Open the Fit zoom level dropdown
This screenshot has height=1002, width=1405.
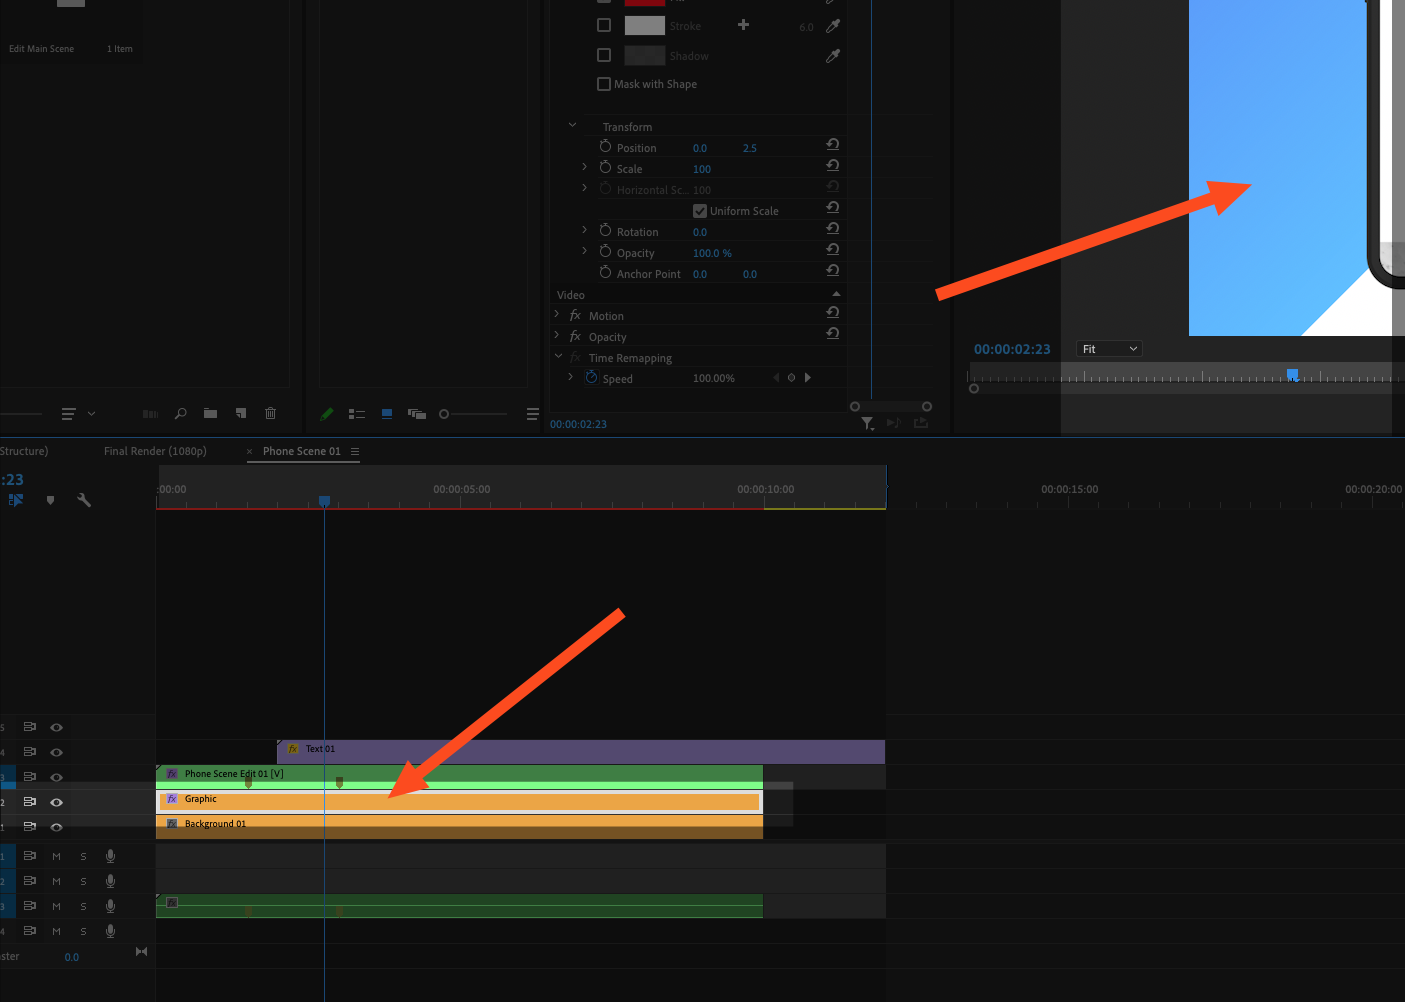point(1110,349)
